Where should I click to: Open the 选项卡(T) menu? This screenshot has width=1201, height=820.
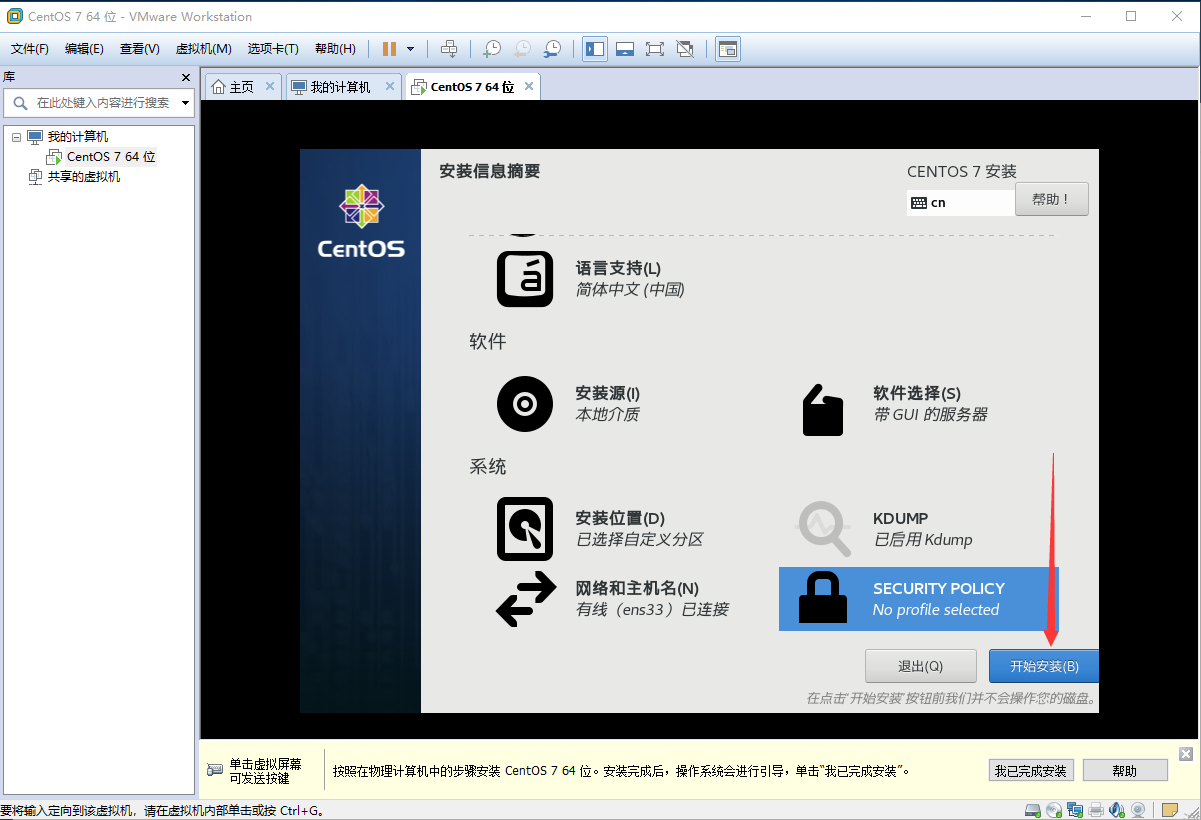tap(273, 49)
